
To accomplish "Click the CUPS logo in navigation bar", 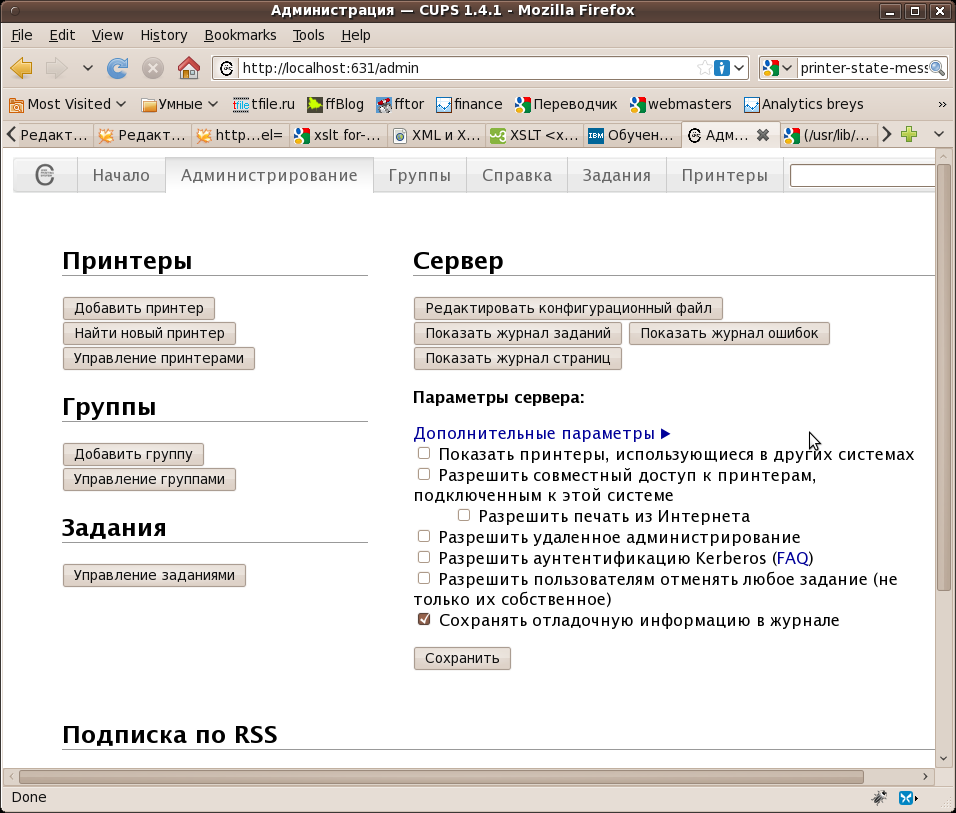I will 45,175.
